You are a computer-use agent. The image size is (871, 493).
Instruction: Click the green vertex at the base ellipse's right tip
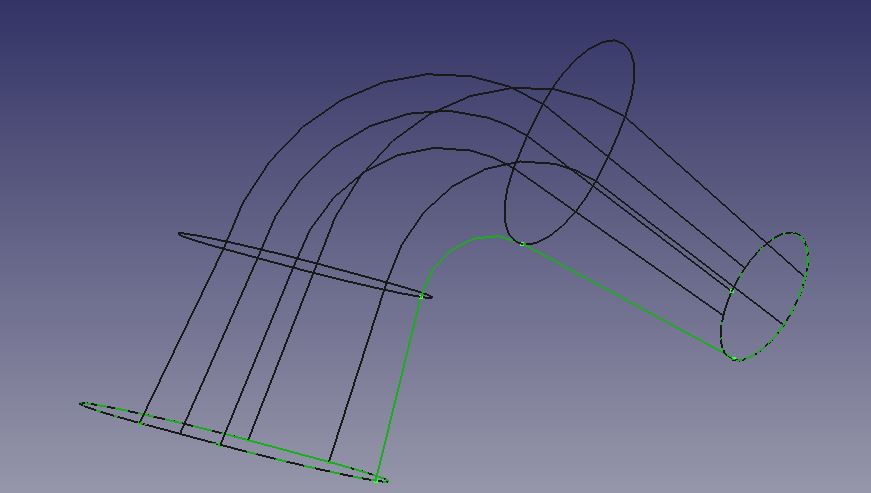(x=378, y=480)
